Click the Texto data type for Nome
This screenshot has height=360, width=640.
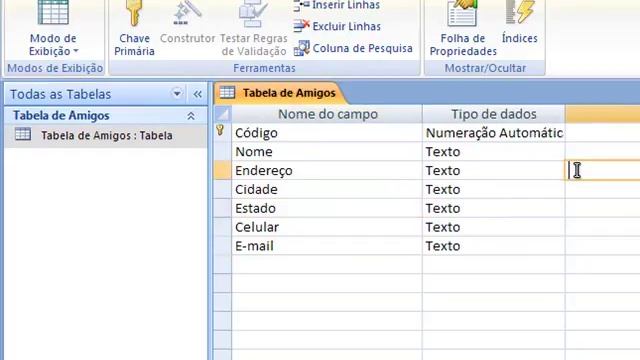(494, 151)
